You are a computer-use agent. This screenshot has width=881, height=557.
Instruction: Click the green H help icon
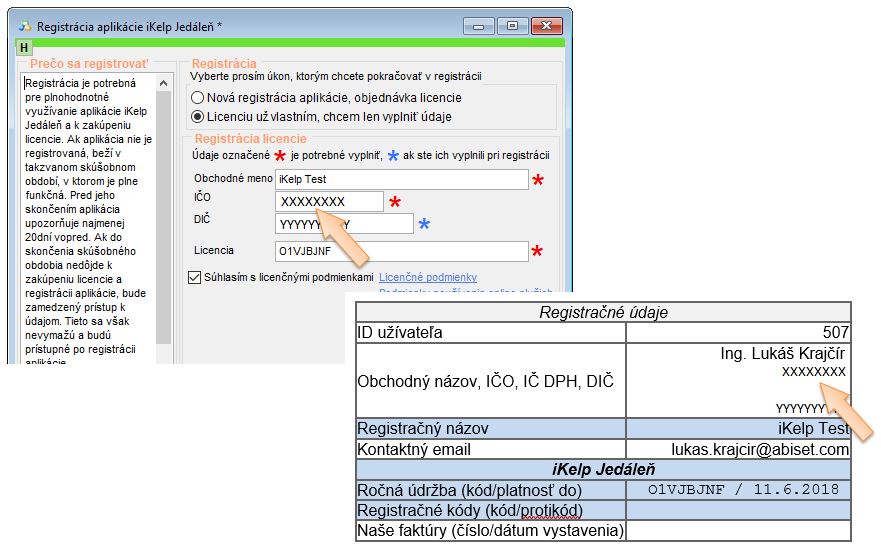click(24, 48)
